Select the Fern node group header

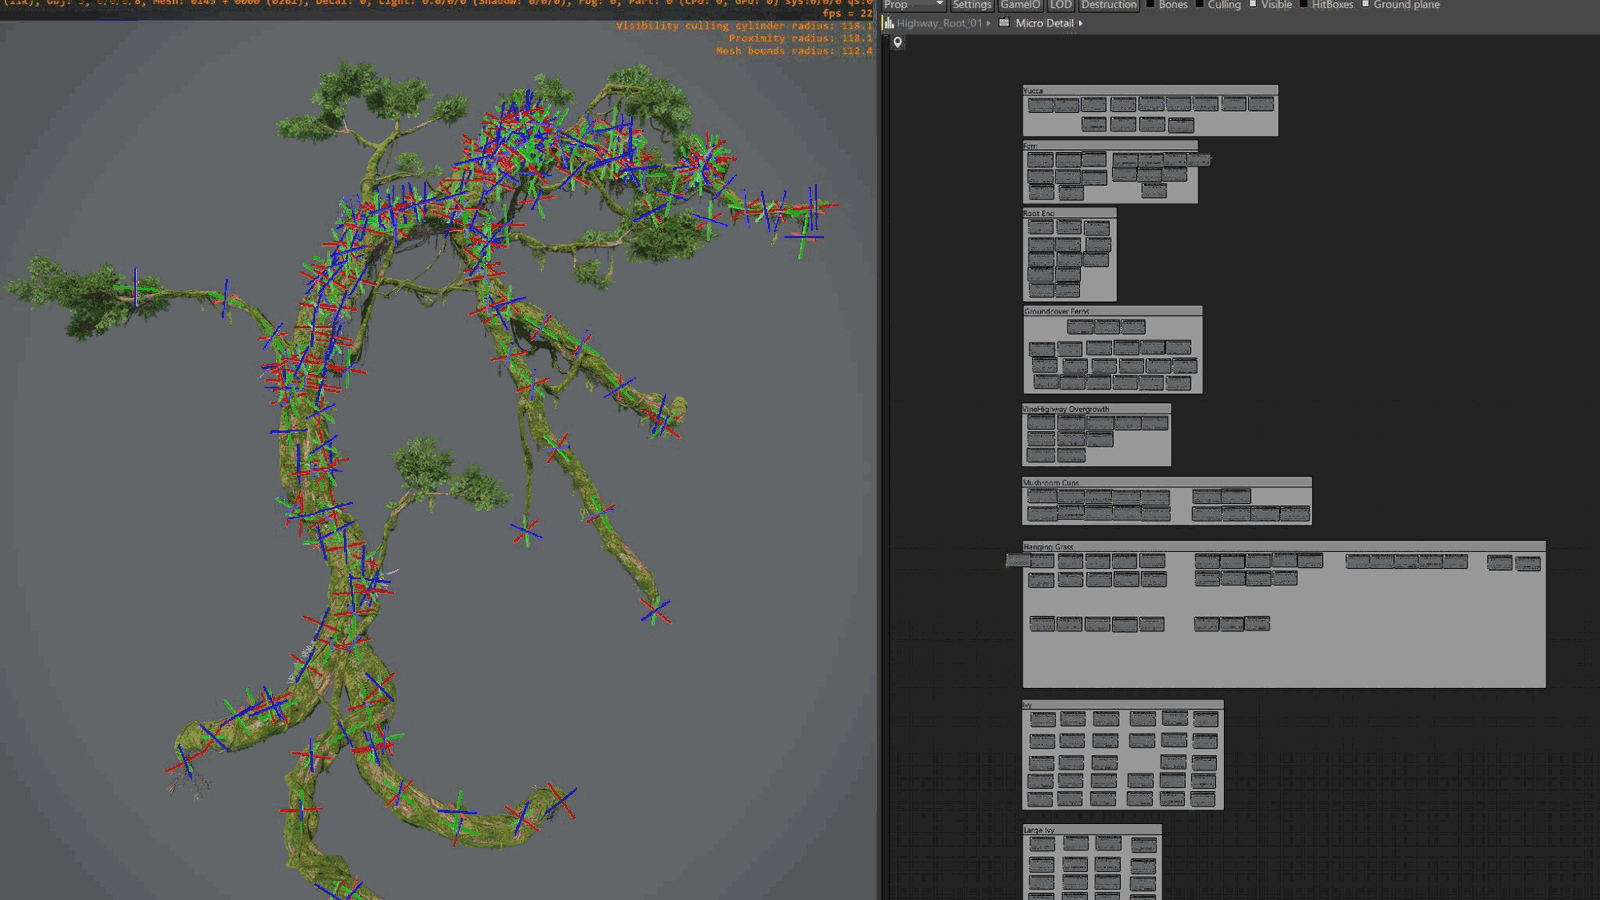(1110, 146)
